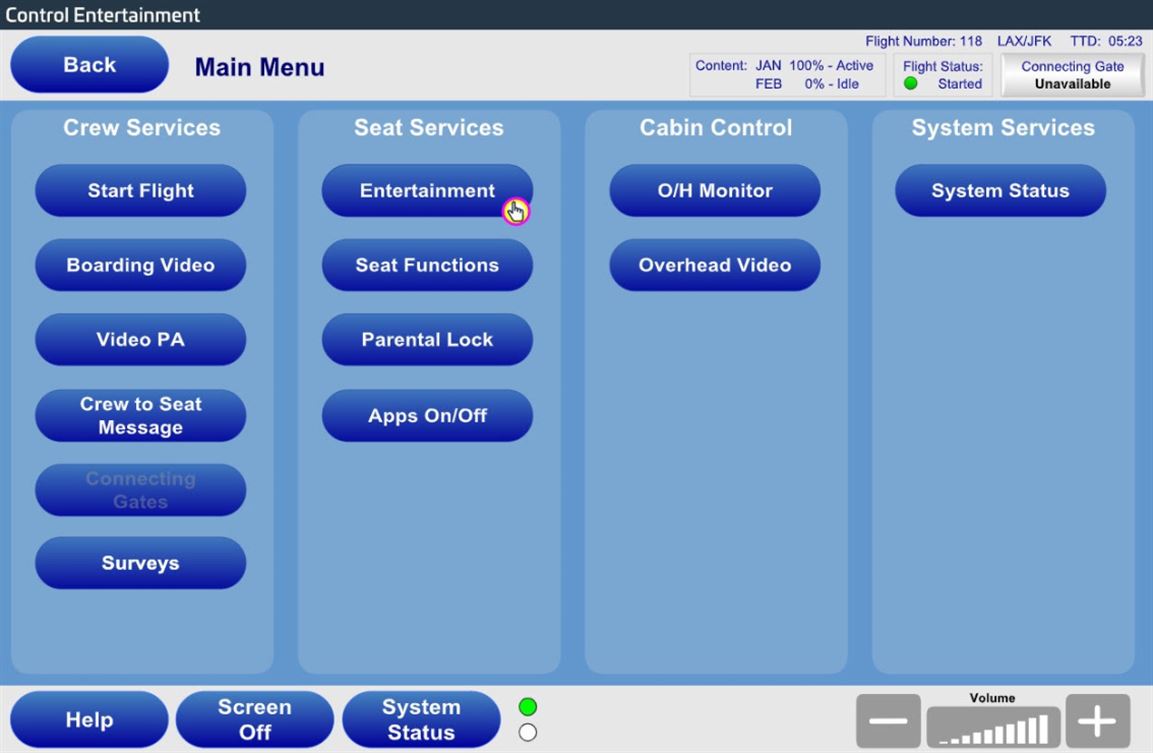
Task: Open Help from the bottom bar
Action: pos(89,720)
